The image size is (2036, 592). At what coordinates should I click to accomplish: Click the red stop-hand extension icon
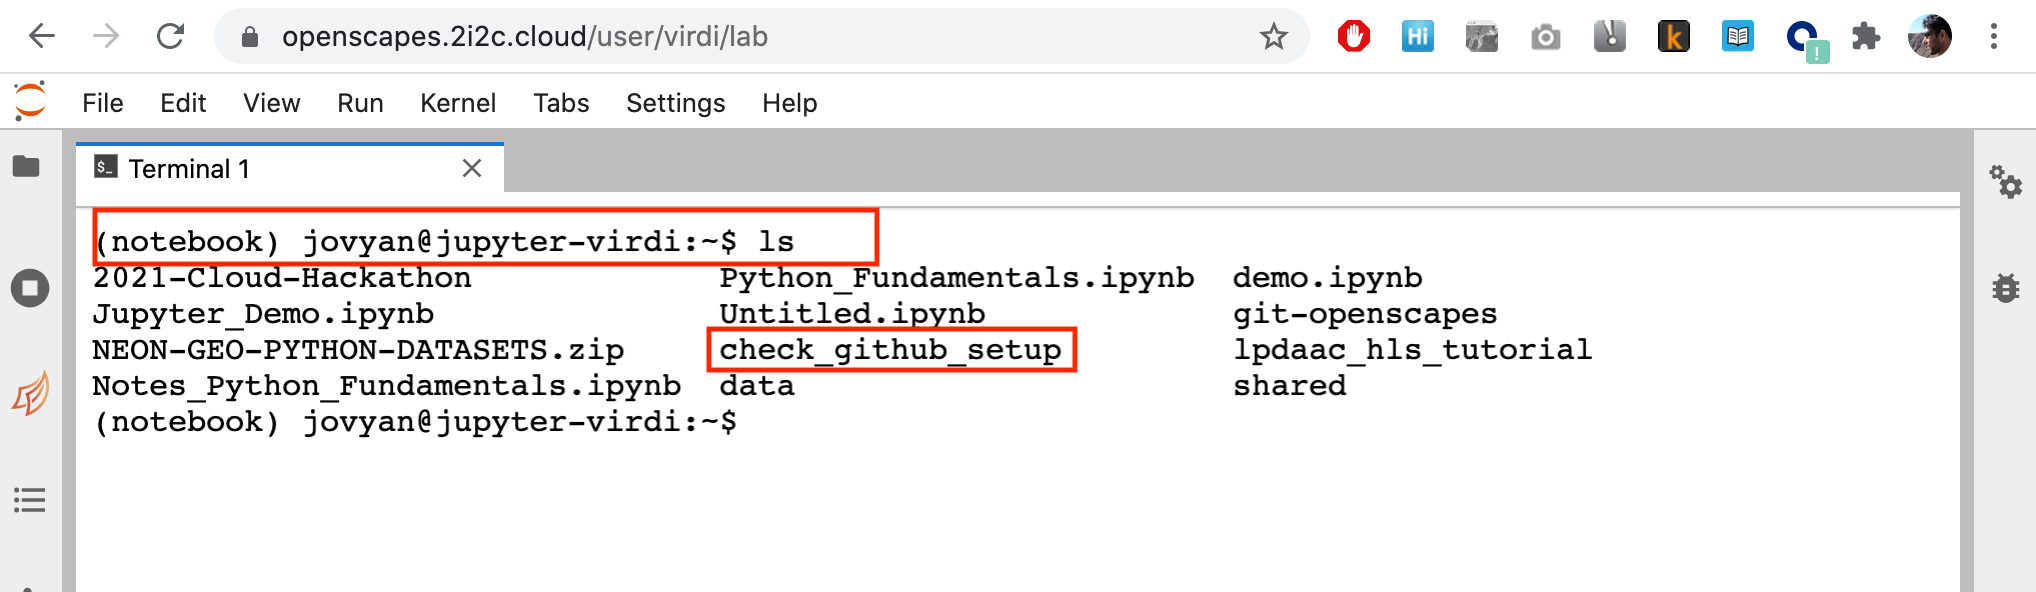pos(1353,37)
